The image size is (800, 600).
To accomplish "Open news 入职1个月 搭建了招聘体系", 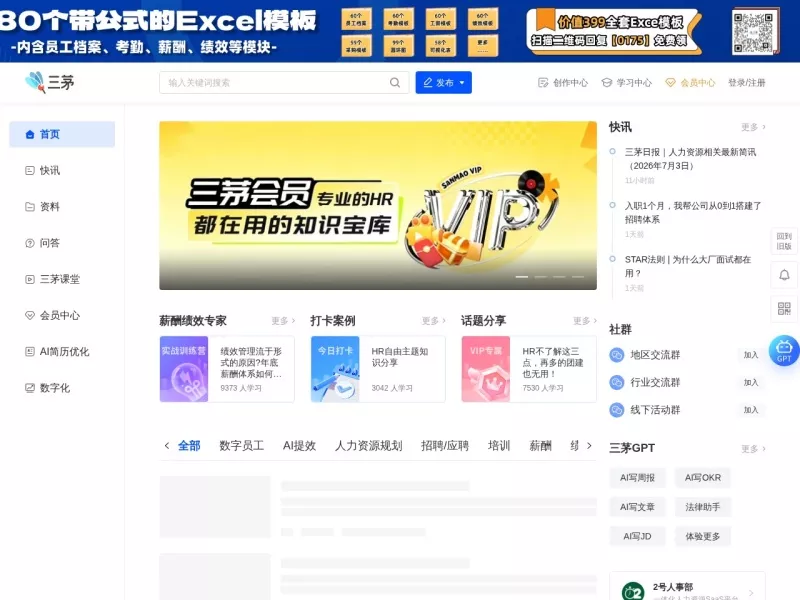I will [693, 212].
